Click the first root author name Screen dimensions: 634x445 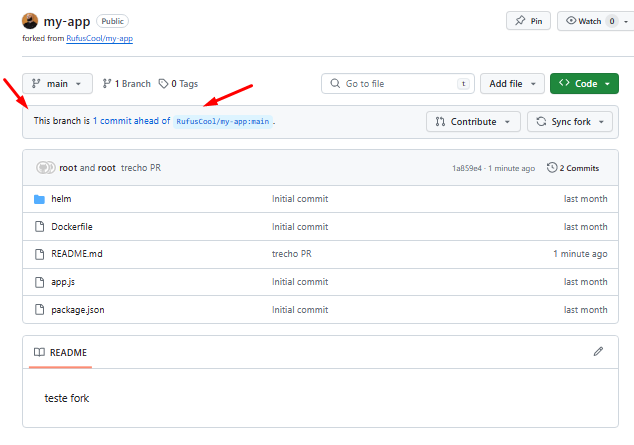68,168
